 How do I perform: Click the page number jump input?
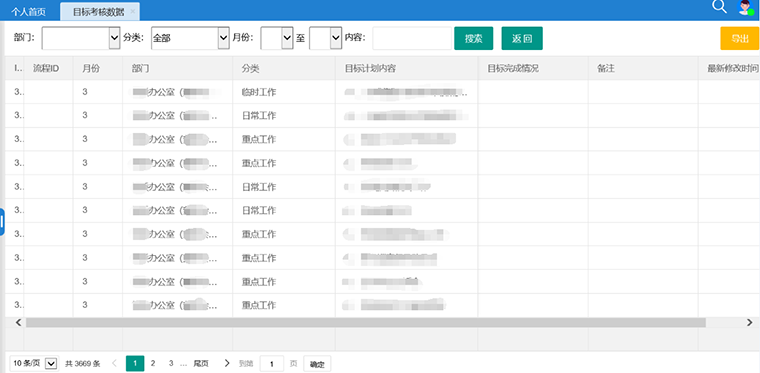click(x=272, y=364)
